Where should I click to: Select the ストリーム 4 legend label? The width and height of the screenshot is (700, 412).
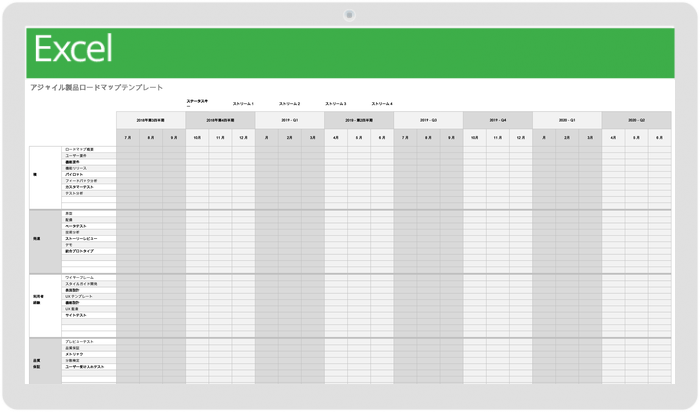tap(382, 104)
